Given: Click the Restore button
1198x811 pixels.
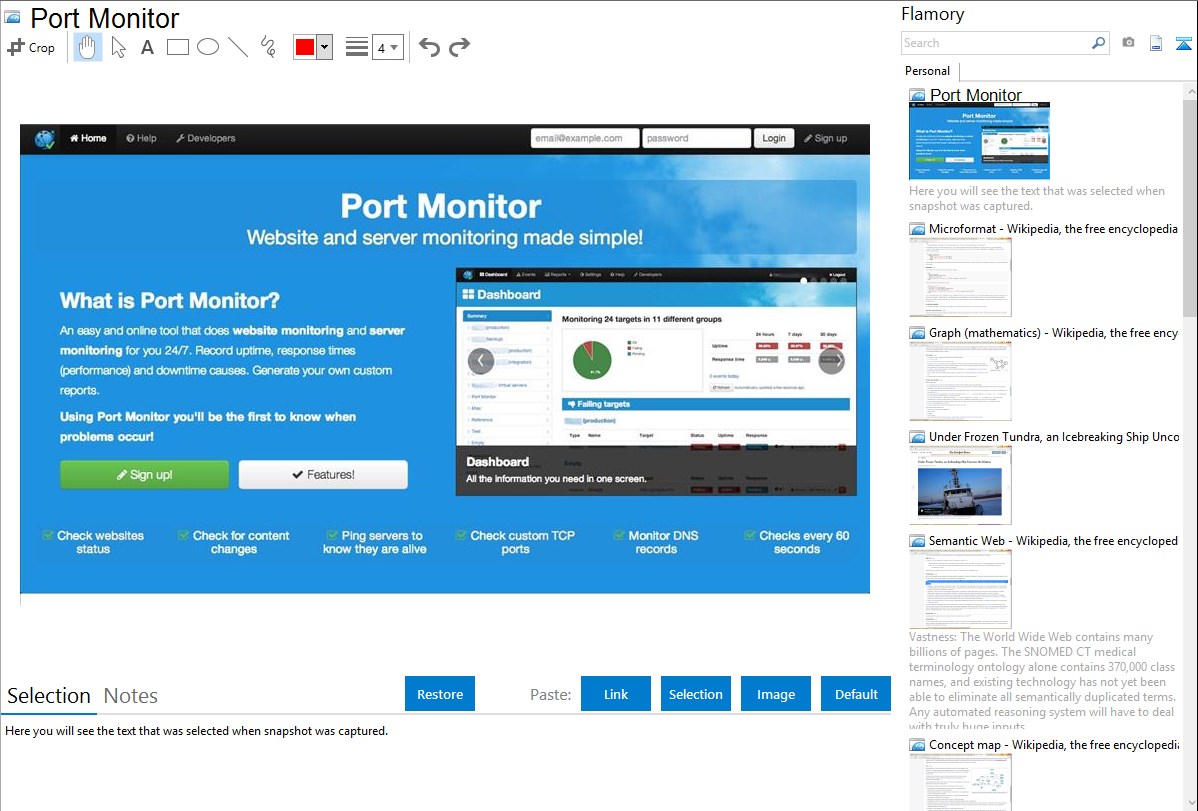Looking at the screenshot, I should [x=440, y=694].
